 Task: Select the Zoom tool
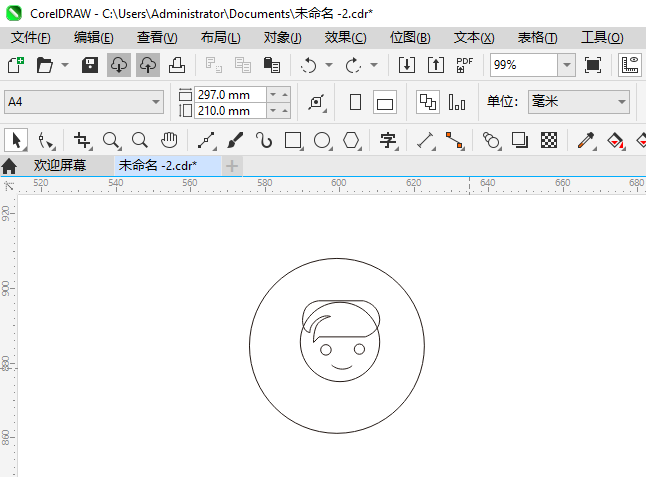[111, 140]
